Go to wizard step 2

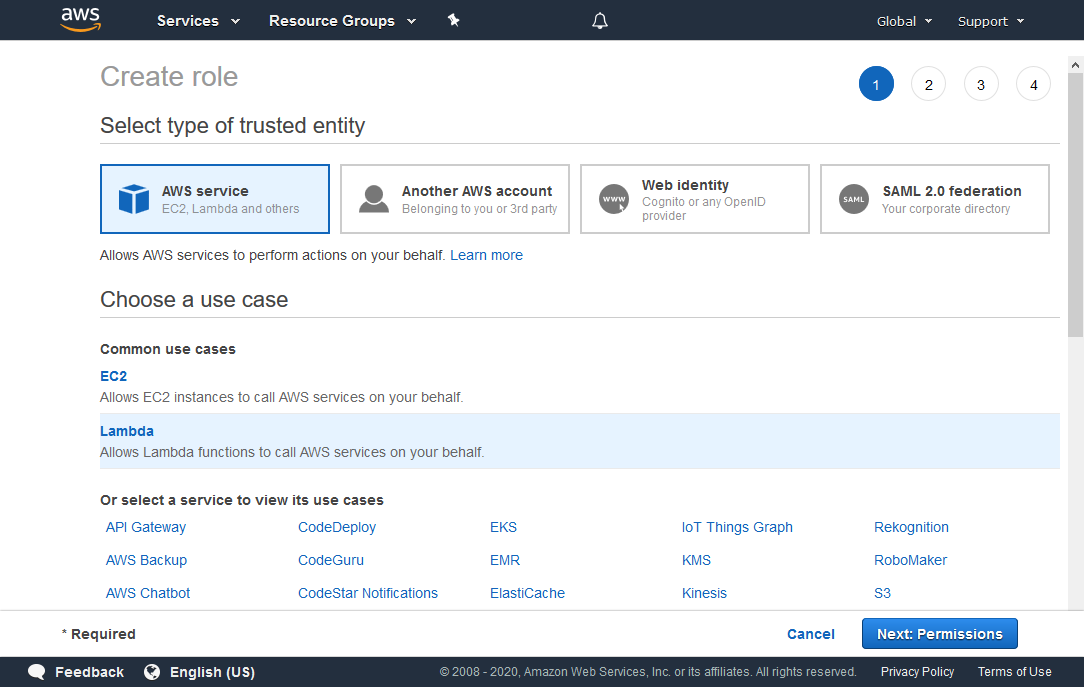928,84
